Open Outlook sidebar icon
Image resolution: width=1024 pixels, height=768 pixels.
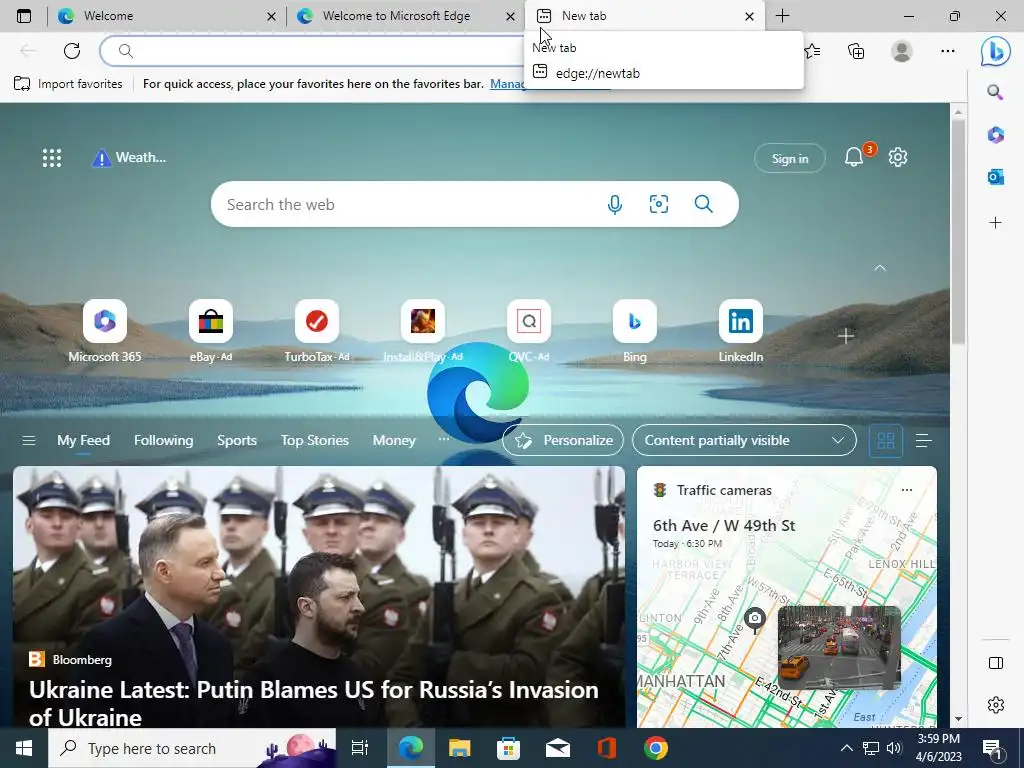(995, 176)
